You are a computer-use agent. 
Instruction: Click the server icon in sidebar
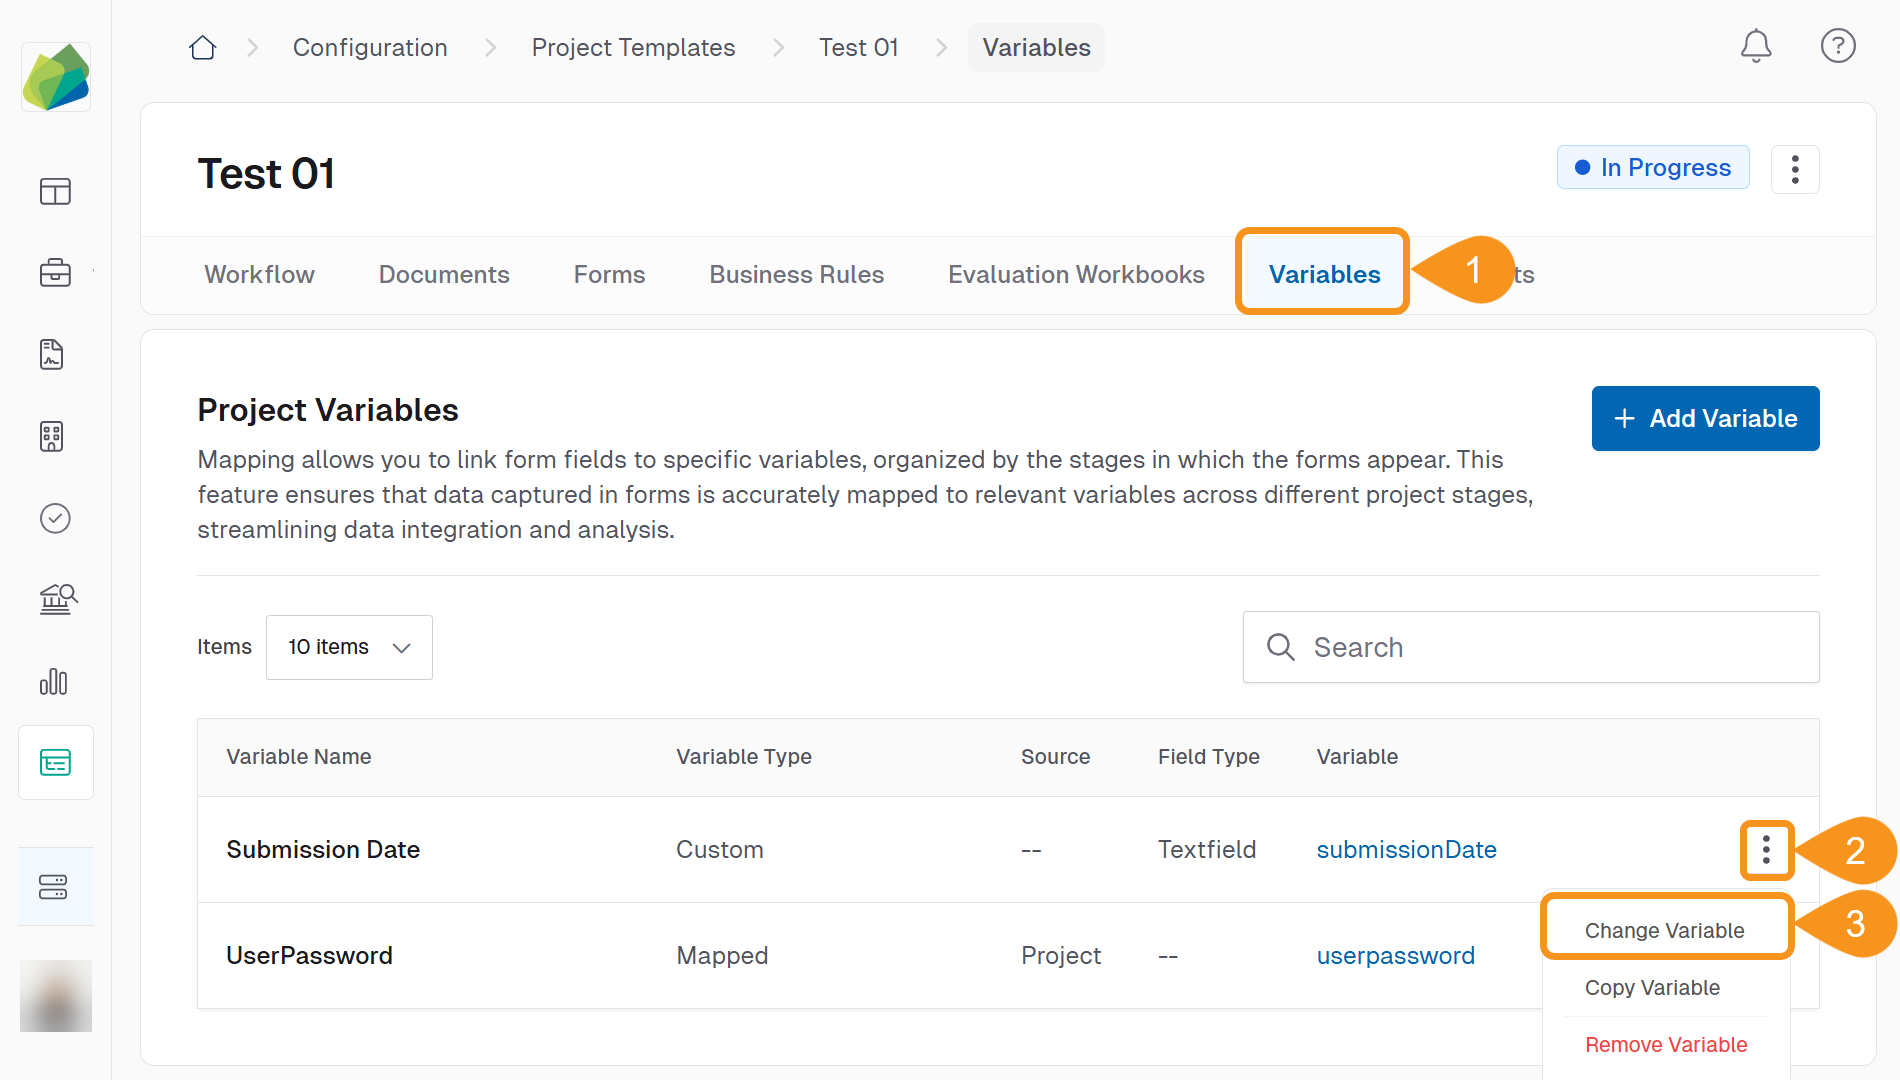click(x=55, y=887)
